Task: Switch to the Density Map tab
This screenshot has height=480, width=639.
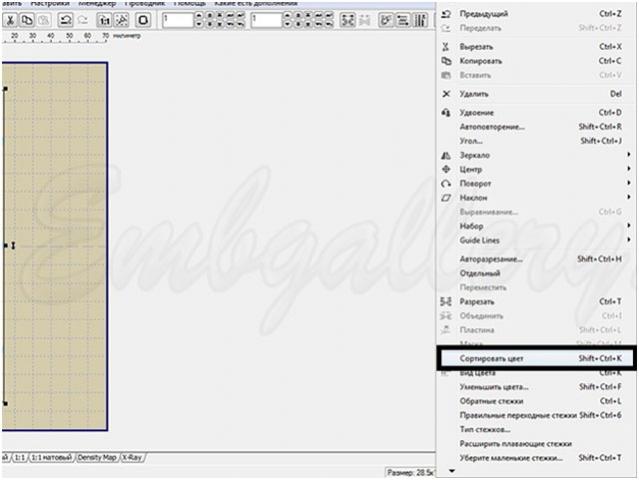Action: [97, 457]
